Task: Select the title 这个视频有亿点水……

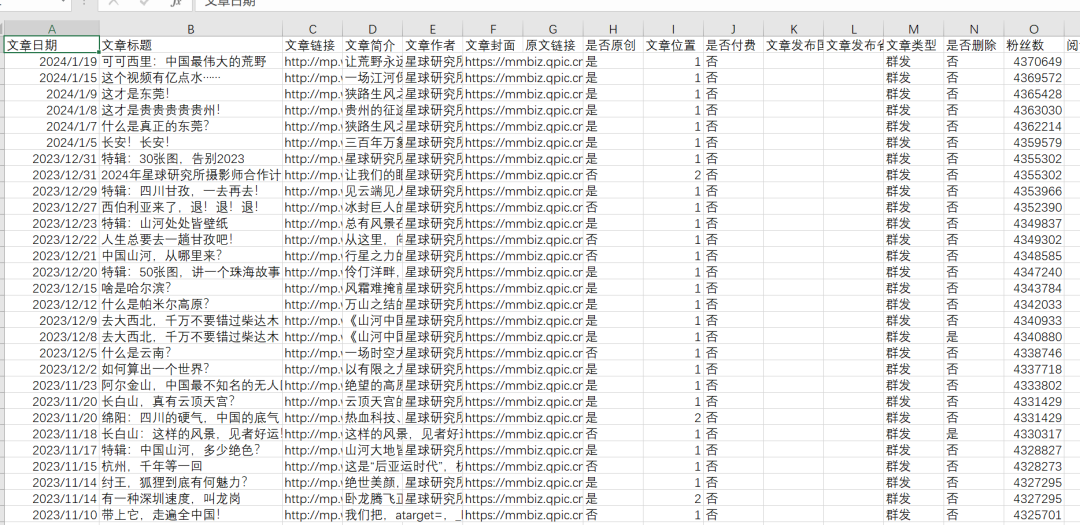Action: pos(191,78)
